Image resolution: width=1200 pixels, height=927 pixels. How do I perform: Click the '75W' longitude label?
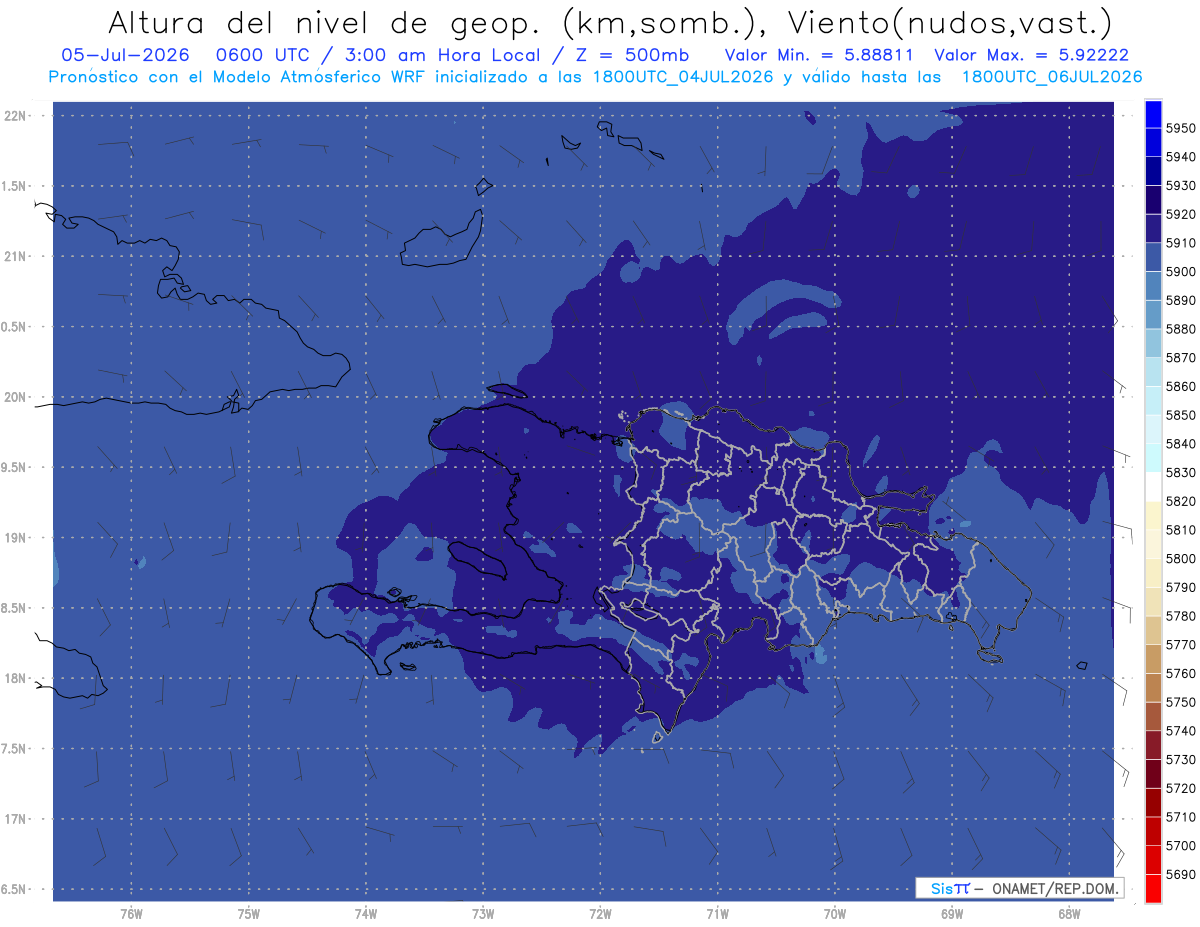click(248, 914)
